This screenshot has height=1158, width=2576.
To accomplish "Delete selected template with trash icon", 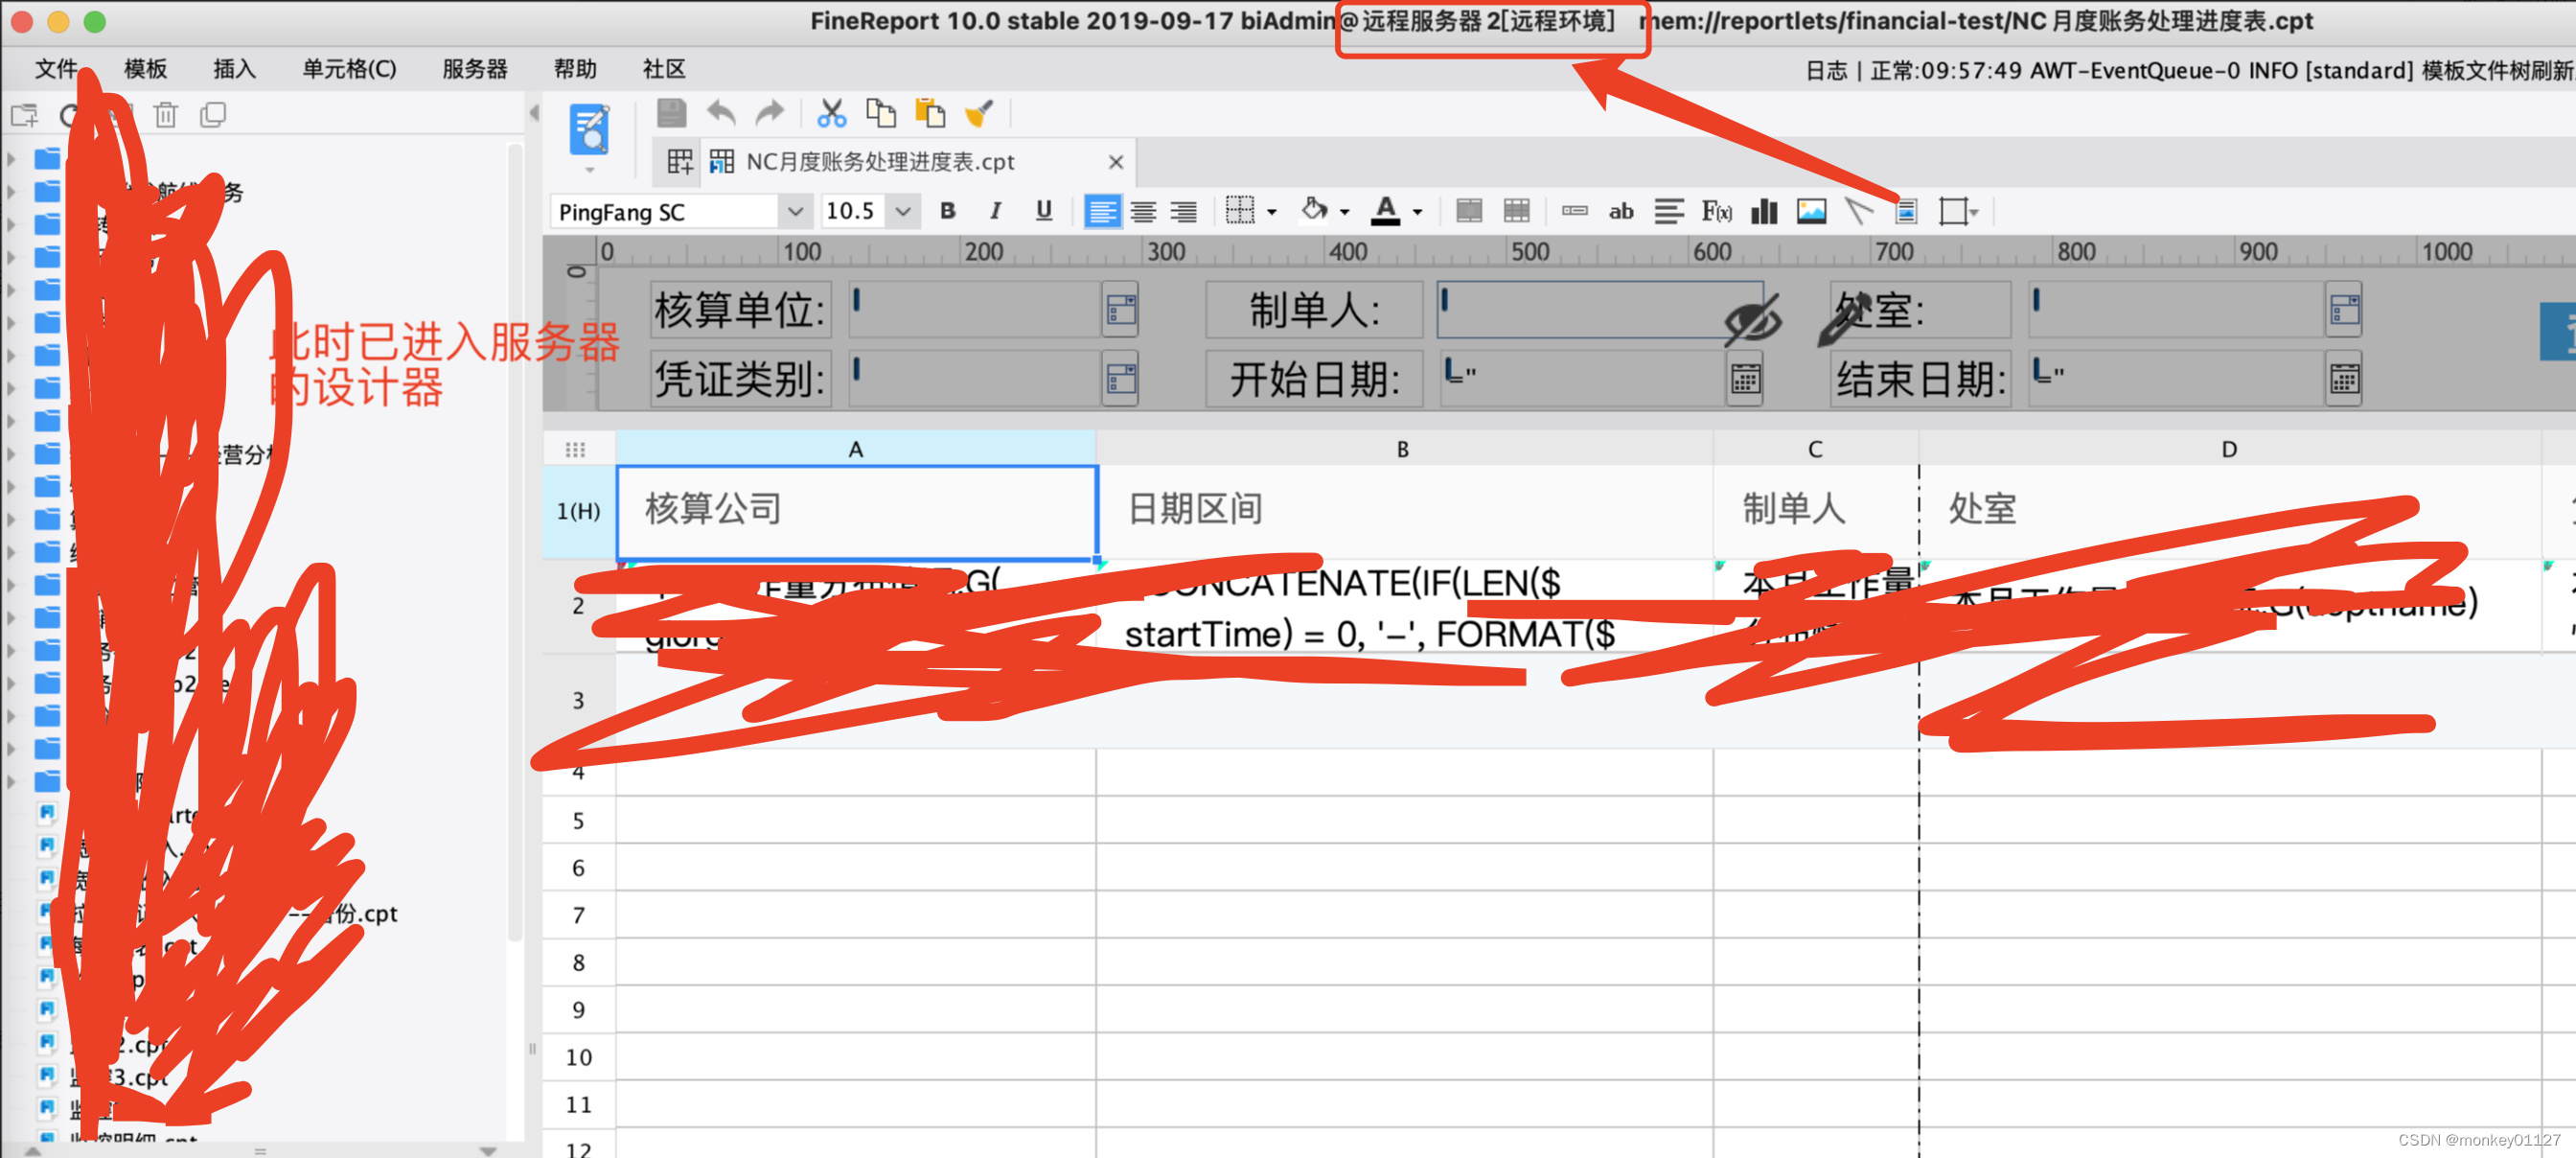I will click(166, 116).
